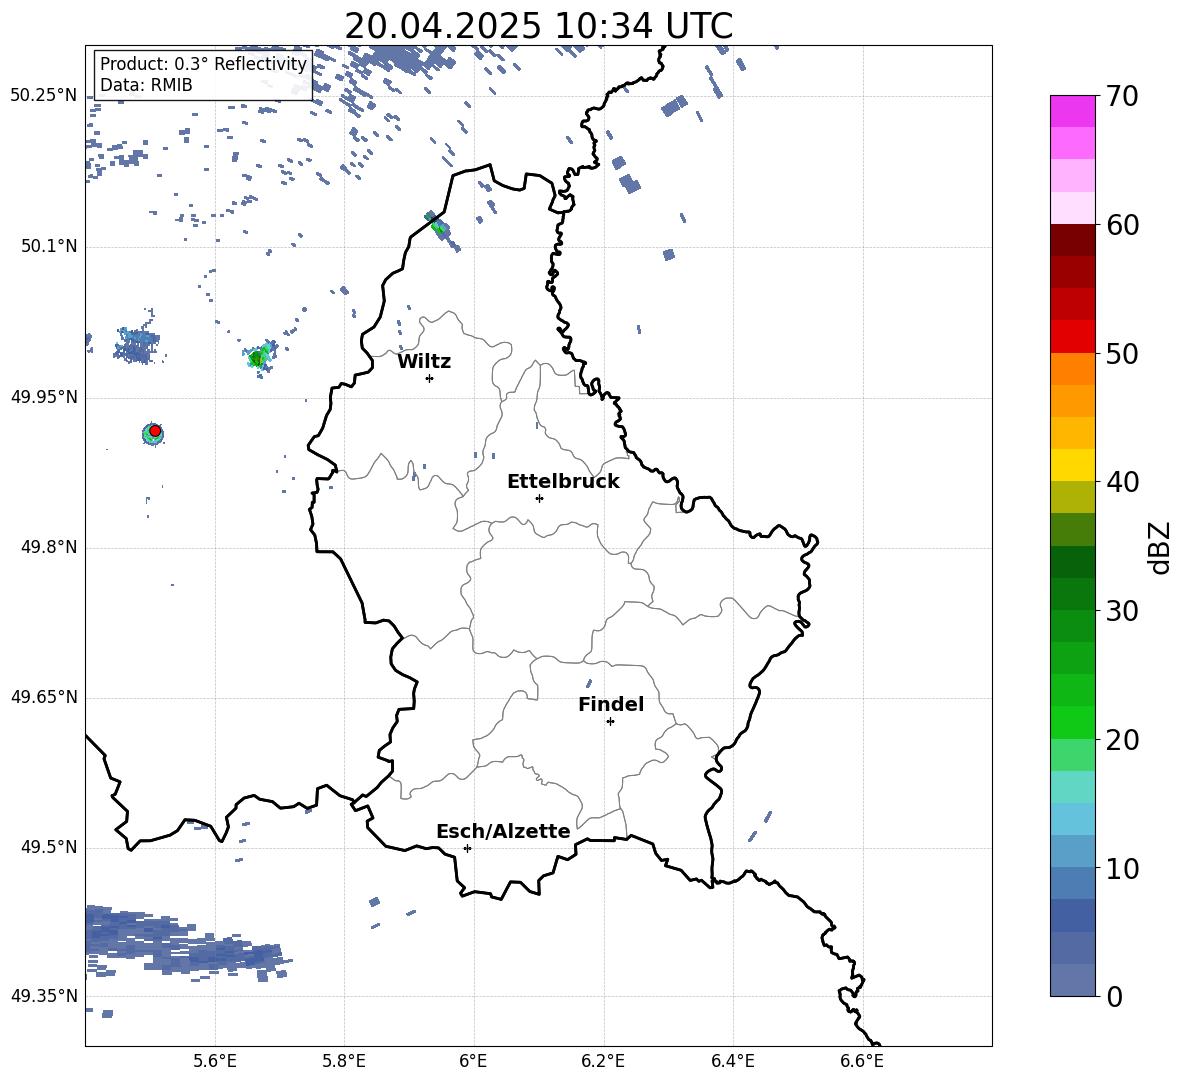Click the Esch/Alzette station cross marker
Viewport: 1184px width, 1081px height.
467,848
